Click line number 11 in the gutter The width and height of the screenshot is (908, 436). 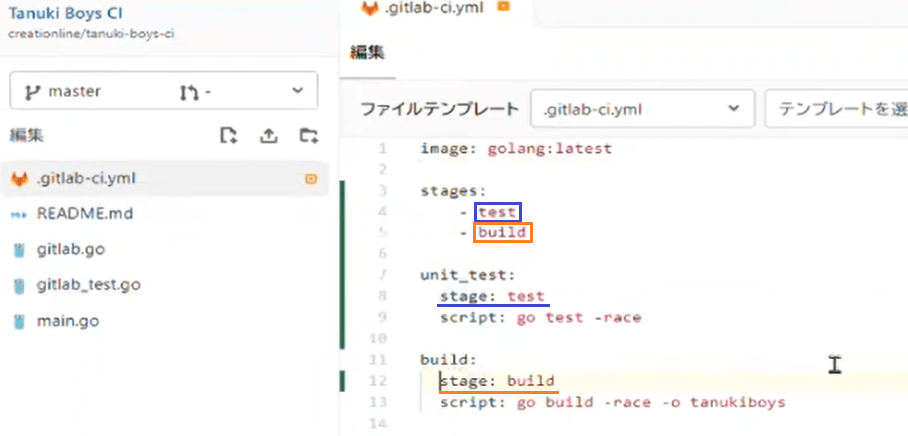[378, 360]
